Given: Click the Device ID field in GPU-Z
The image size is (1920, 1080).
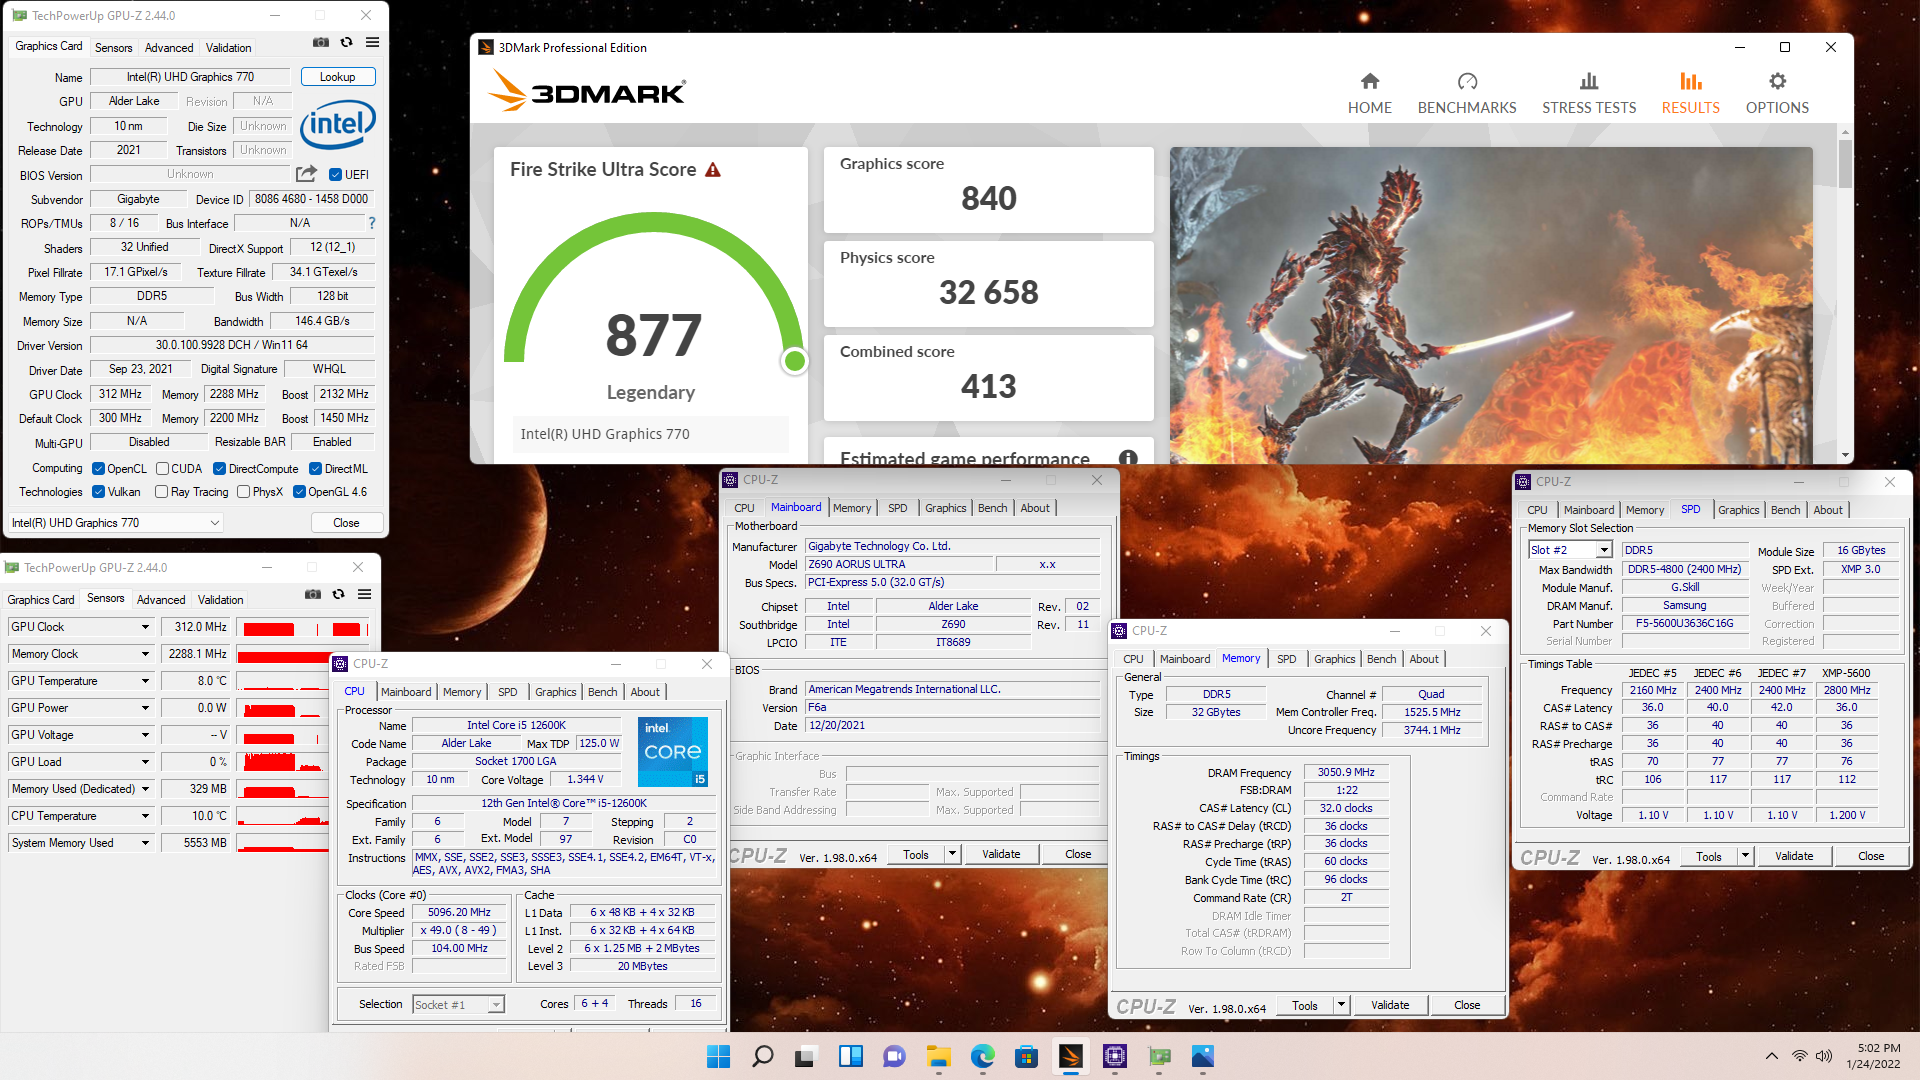Looking at the screenshot, I should point(311,199).
